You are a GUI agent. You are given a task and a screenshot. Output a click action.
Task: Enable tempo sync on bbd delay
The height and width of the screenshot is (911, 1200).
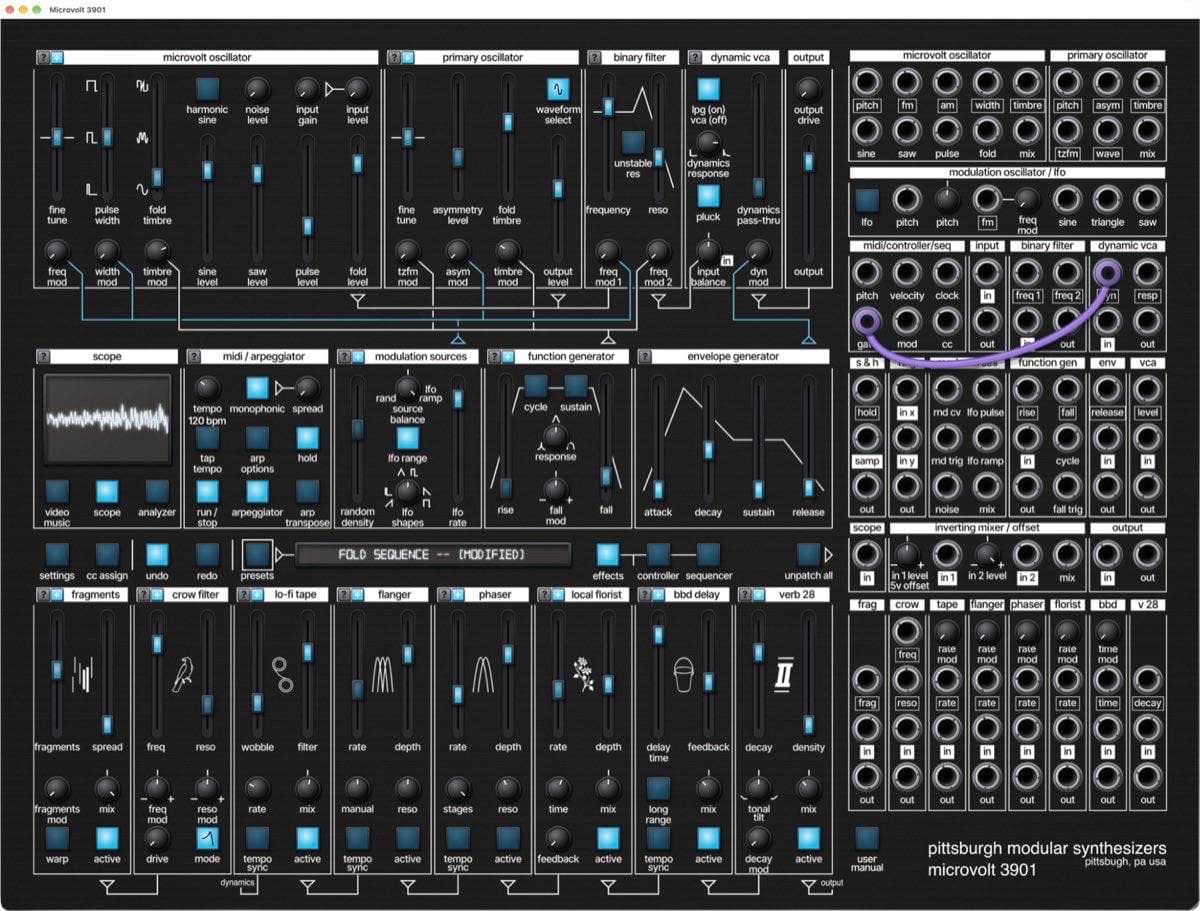(x=658, y=838)
